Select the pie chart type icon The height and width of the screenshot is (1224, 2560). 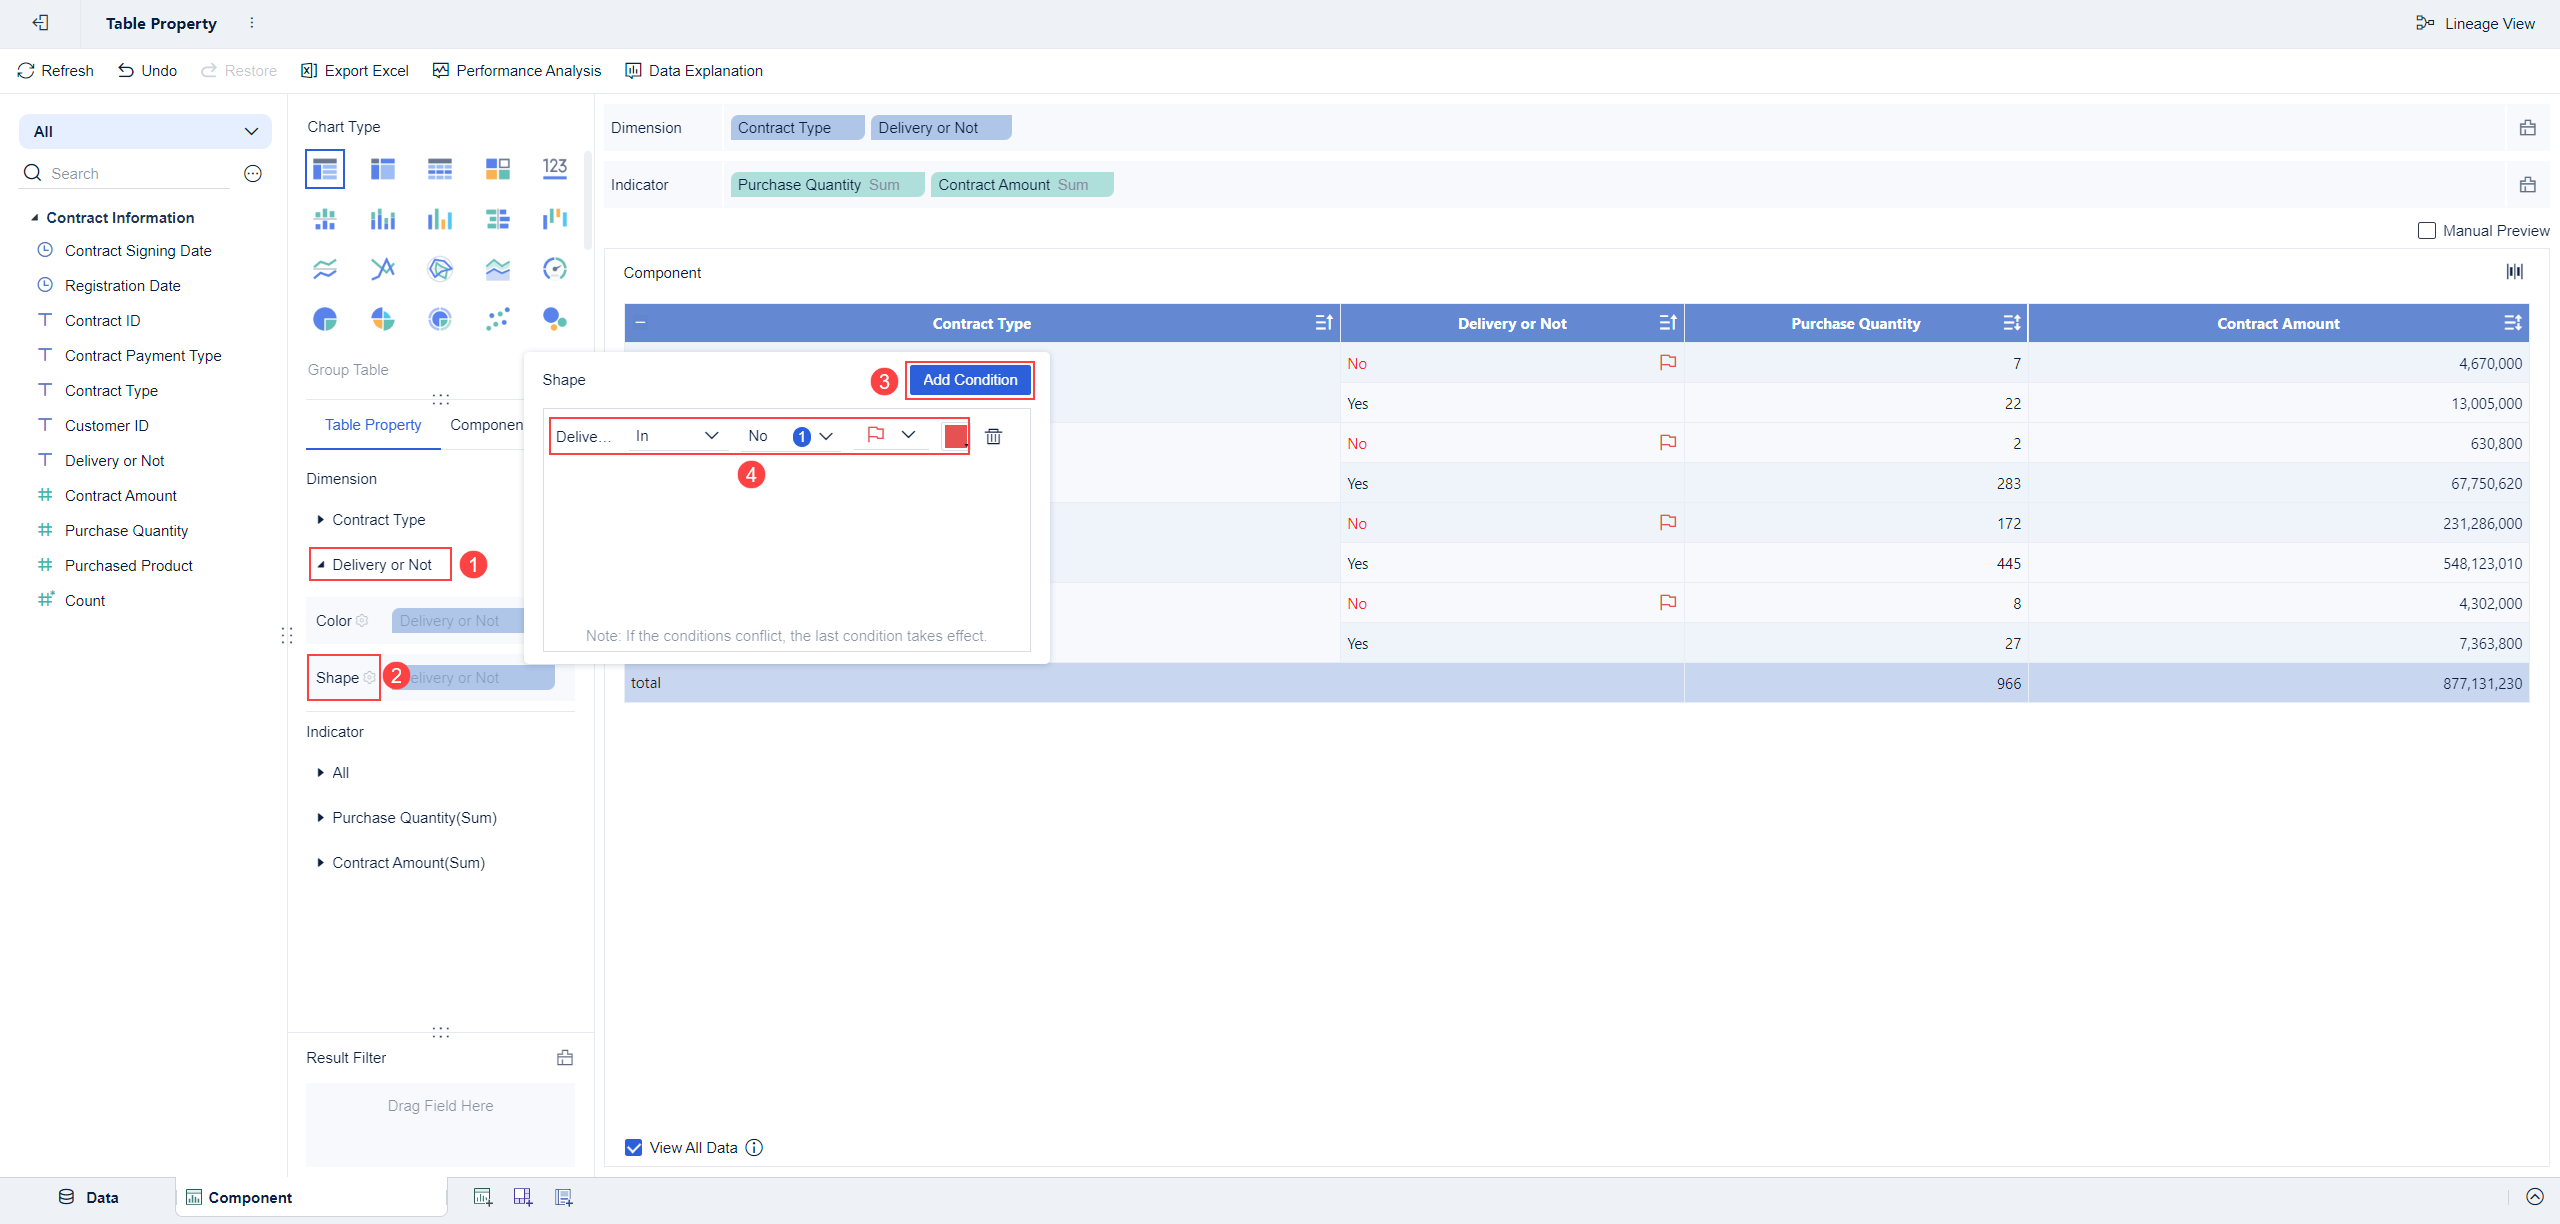click(325, 319)
